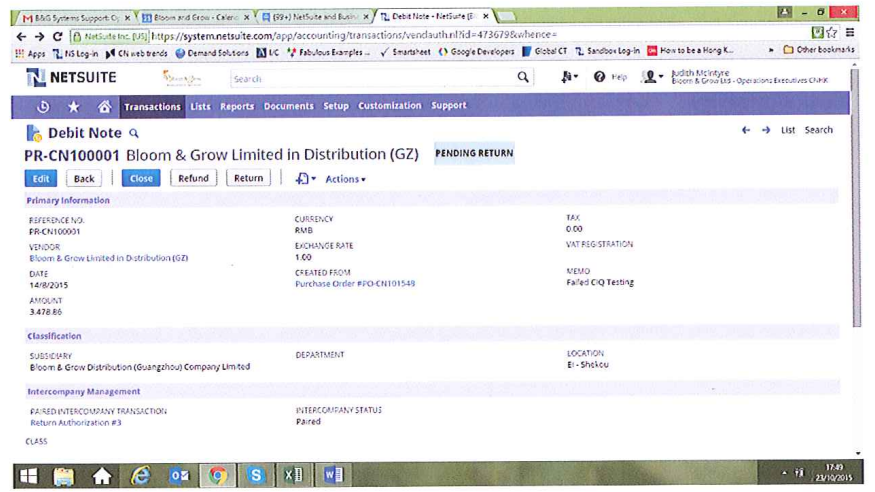Image resolution: width=875 pixels, height=492 pixels.
Task: Bookmark this page with the star icon
Action: (831, 33)
